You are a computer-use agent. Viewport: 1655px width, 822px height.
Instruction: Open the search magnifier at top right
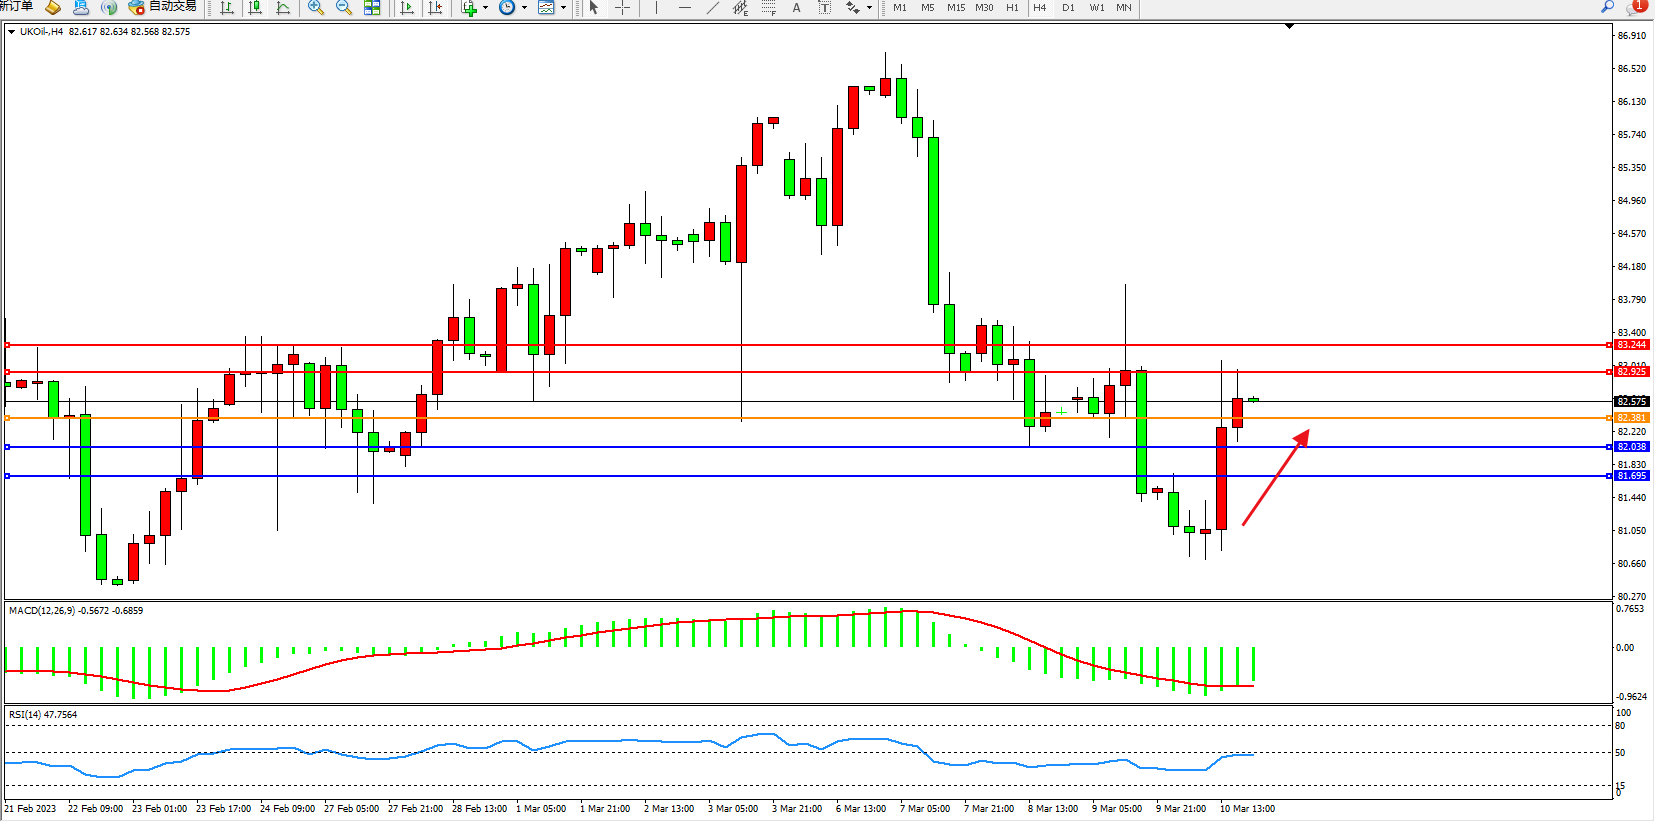pos(1608,7)
